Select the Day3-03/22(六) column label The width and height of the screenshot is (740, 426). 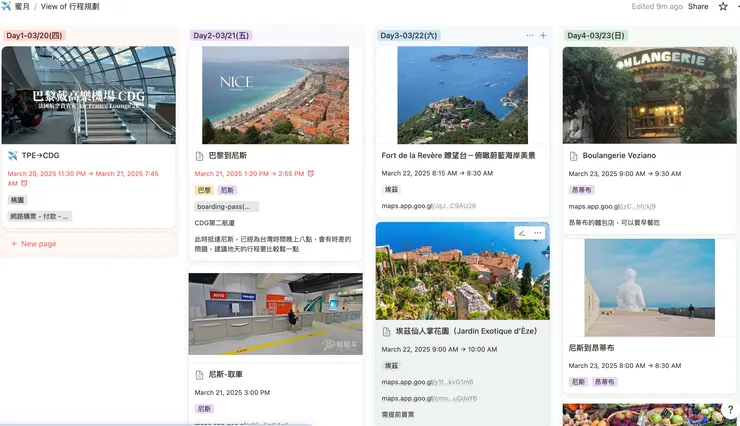pos(409,35)
